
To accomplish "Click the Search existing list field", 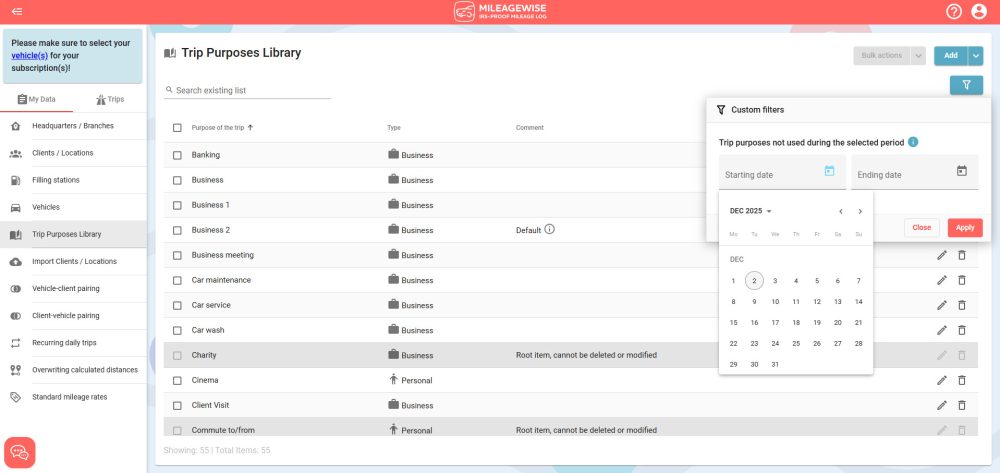I will click(247, 91).
